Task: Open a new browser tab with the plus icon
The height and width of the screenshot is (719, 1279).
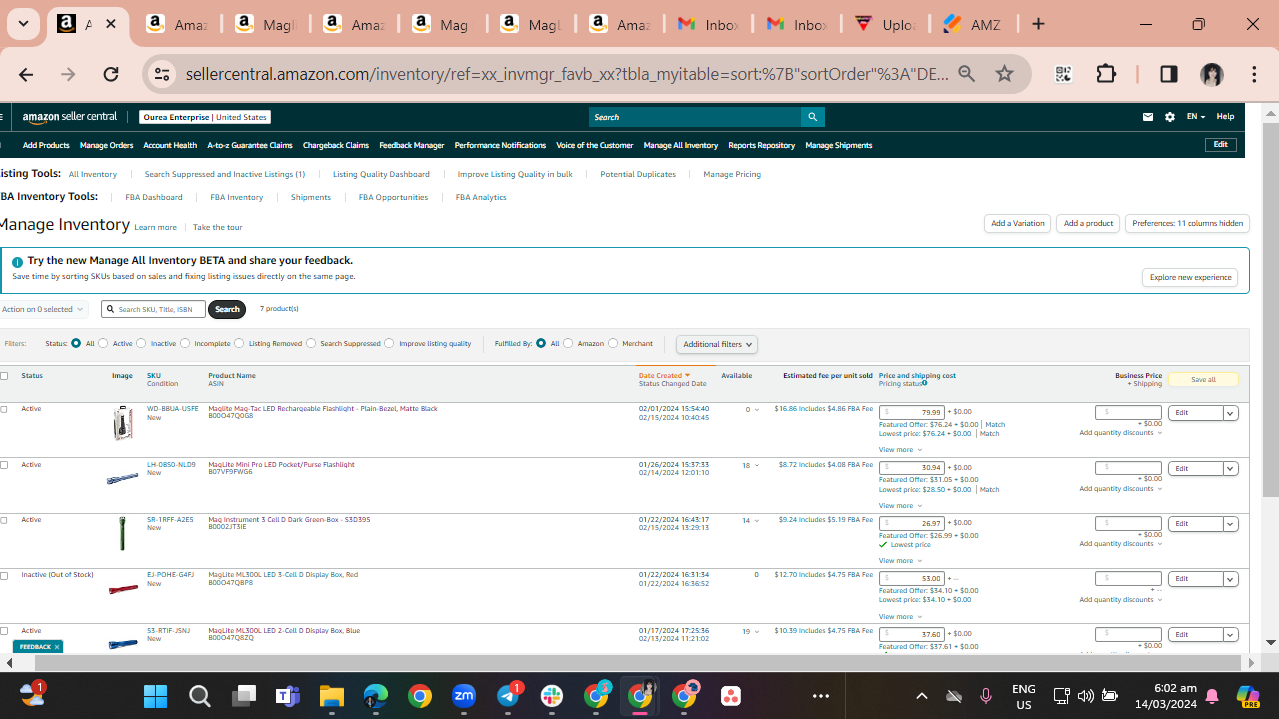Action: click(x=1038, y=24)
